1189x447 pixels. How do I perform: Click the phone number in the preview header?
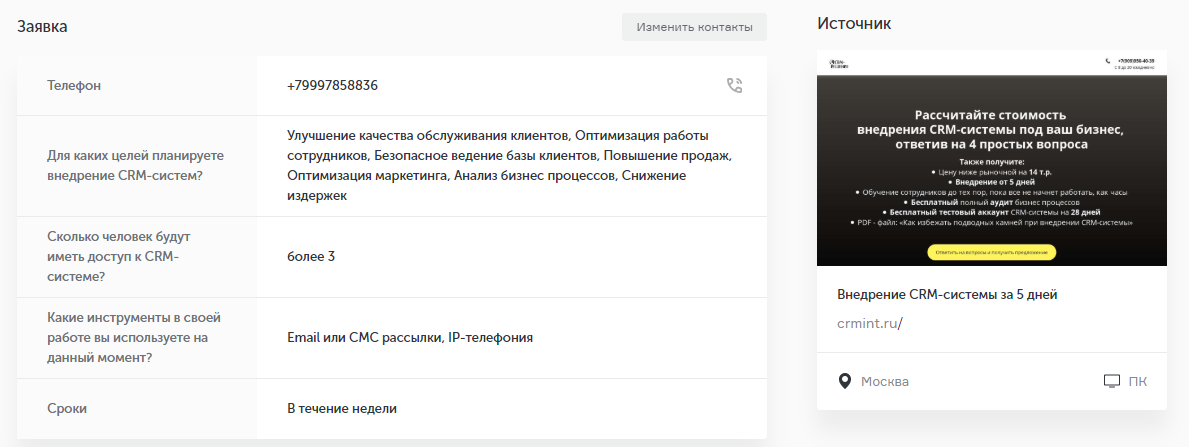coord(1135,61)
